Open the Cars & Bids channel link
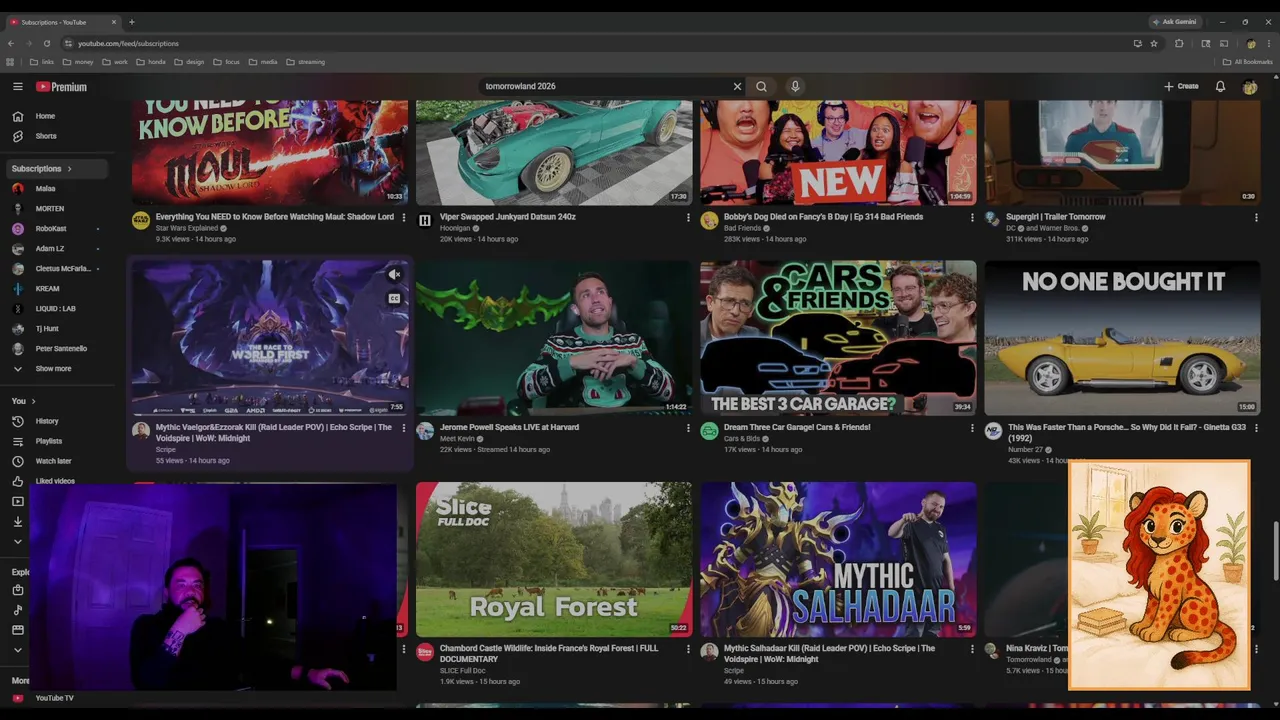 click(742, 439)
